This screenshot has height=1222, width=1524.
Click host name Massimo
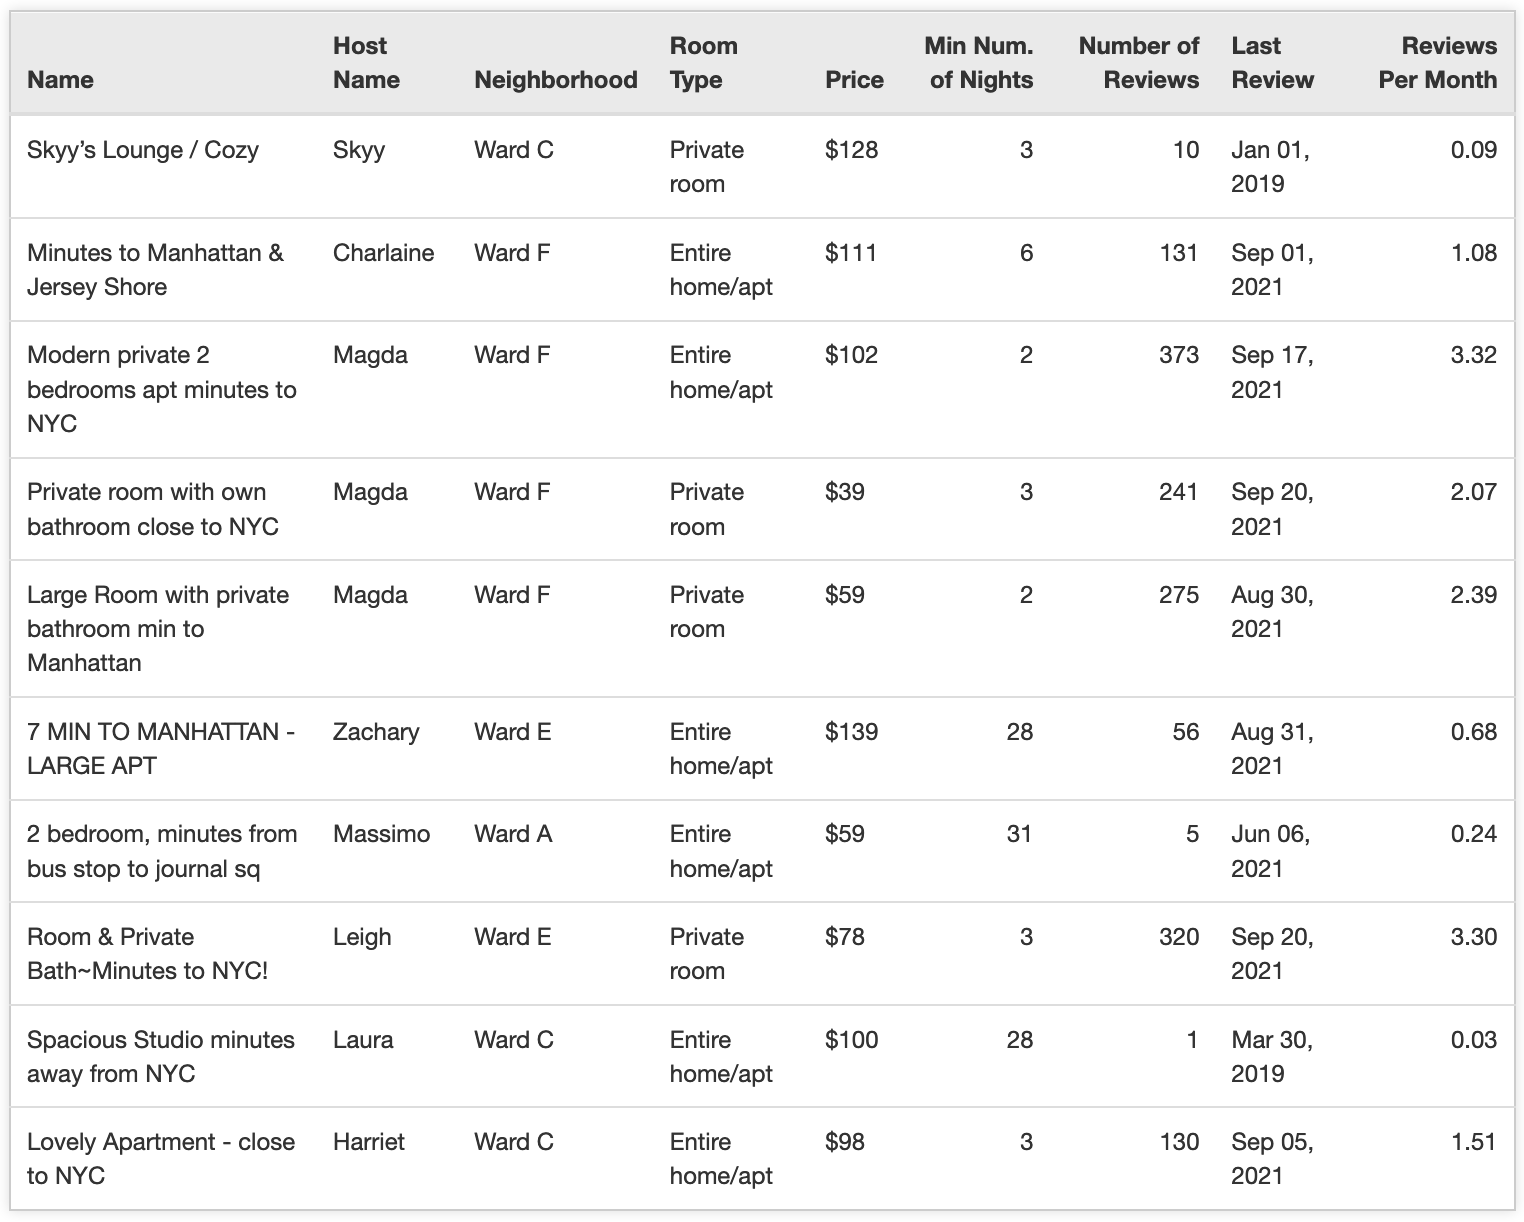pos(381,834)
